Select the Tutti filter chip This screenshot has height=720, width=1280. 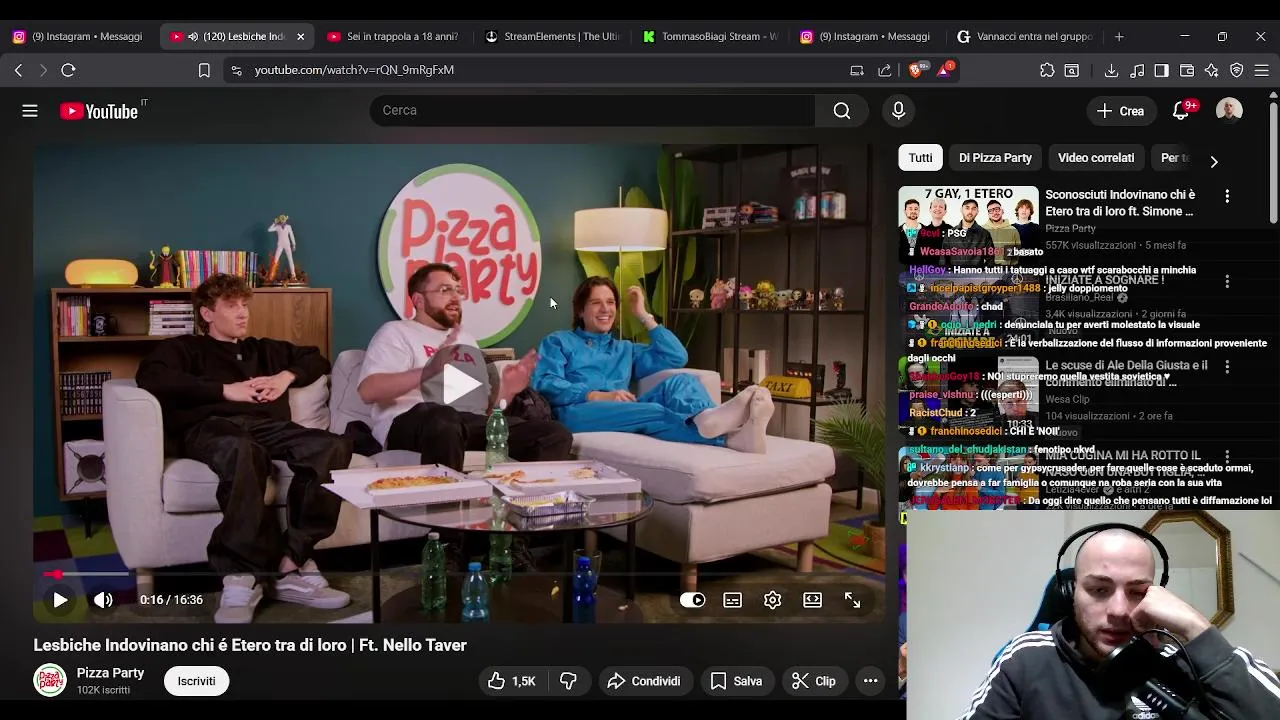coord(921,158)
